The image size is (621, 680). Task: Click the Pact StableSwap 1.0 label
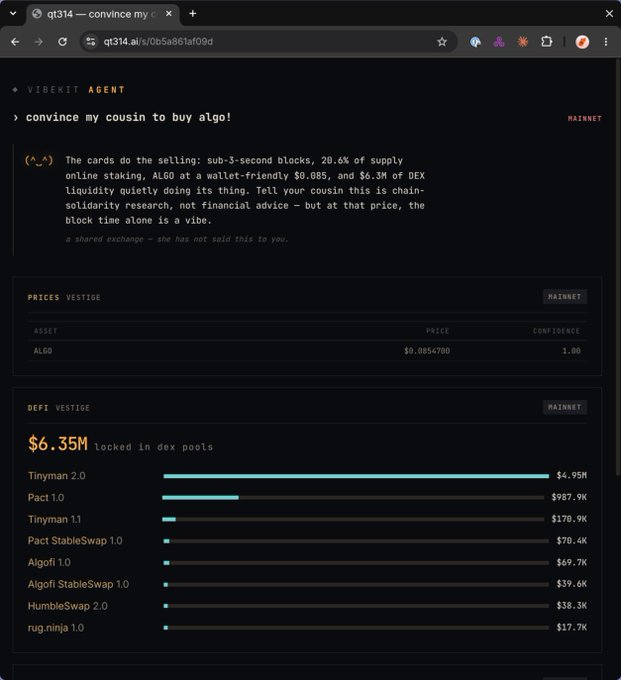[x=75, y=541]
